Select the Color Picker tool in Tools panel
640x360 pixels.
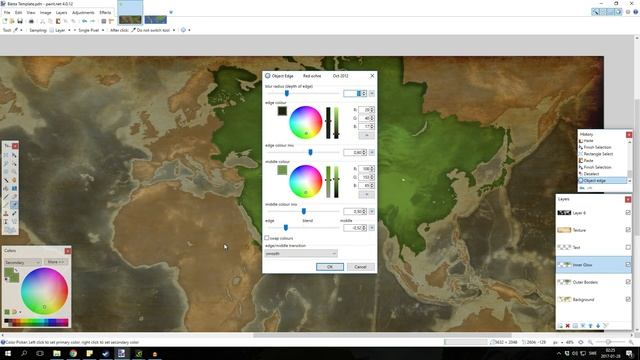(14, 204)
